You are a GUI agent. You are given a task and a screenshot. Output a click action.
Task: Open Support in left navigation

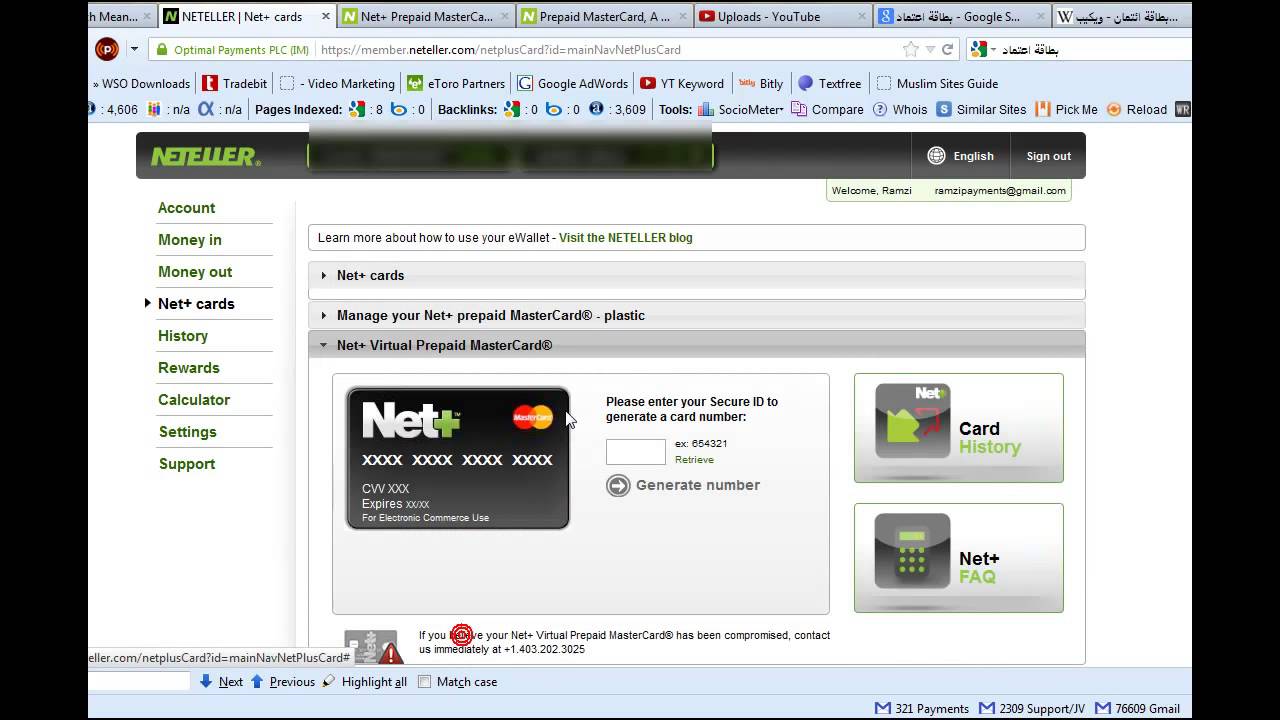click(187, 464)
